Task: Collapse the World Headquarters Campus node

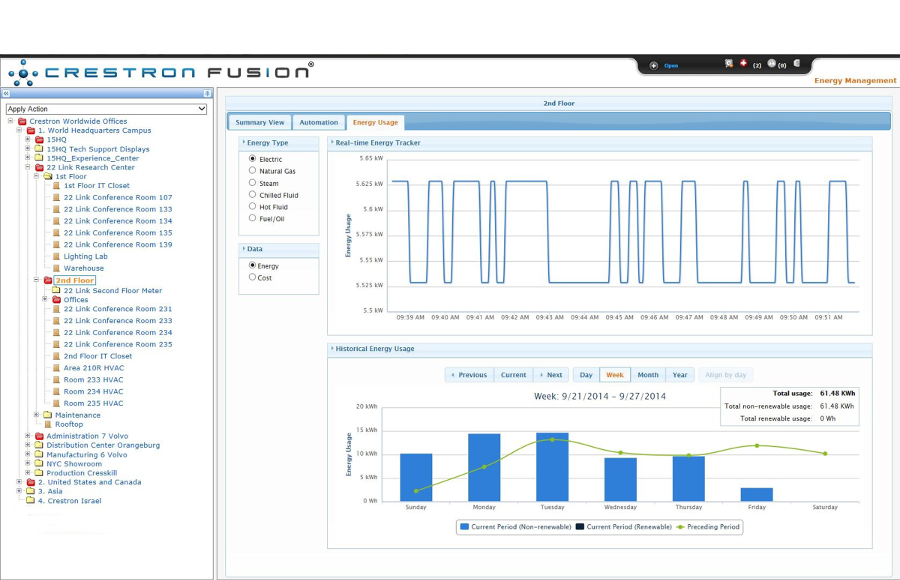Action: pyautogui.click(x=19, y=130)
